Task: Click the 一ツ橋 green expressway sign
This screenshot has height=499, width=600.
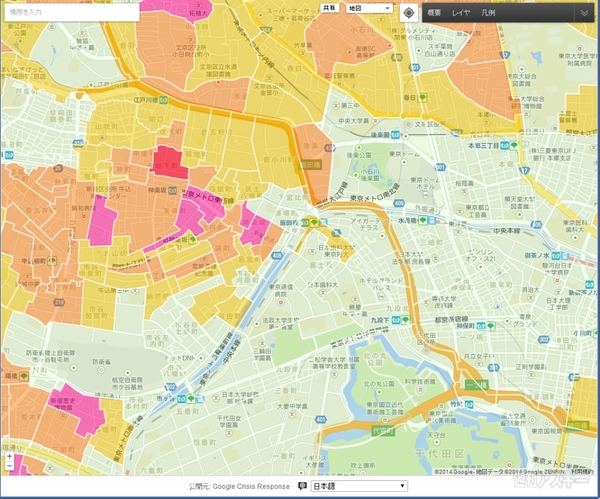Action: tap(476, 384)
